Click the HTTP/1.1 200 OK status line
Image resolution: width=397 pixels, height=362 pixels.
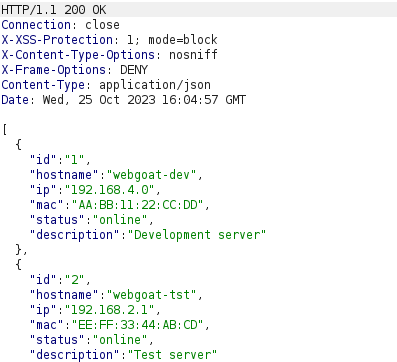pyautogui.click(x=54, y=10)
